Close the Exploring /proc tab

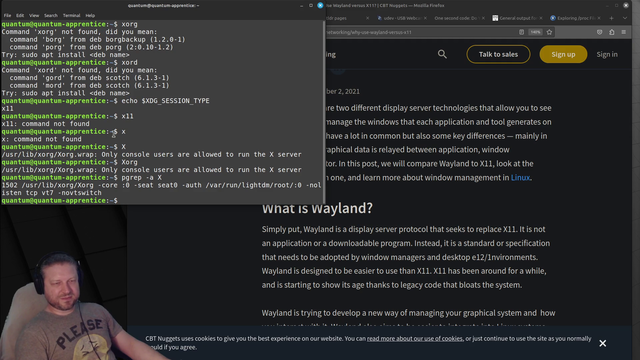(599, 18)
